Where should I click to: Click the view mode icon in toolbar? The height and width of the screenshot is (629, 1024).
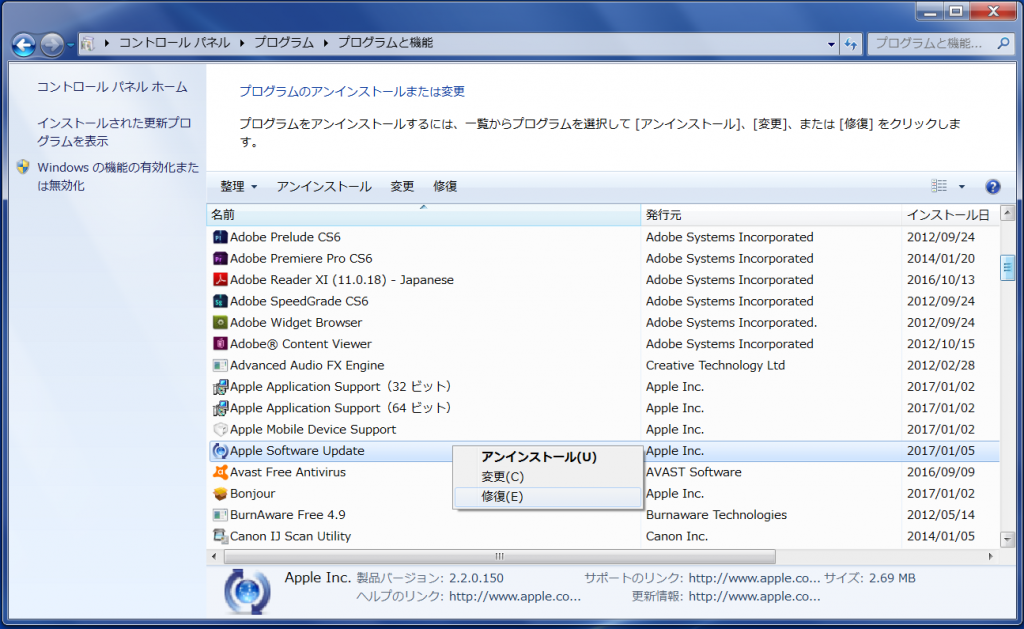[939, 187]
